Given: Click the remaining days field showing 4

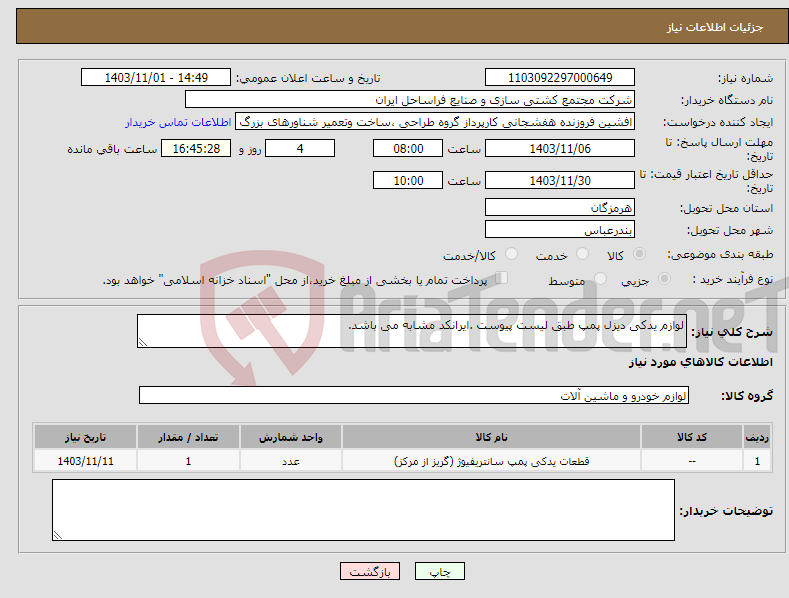Looking at the screenshot, I should tap(300, 148).
